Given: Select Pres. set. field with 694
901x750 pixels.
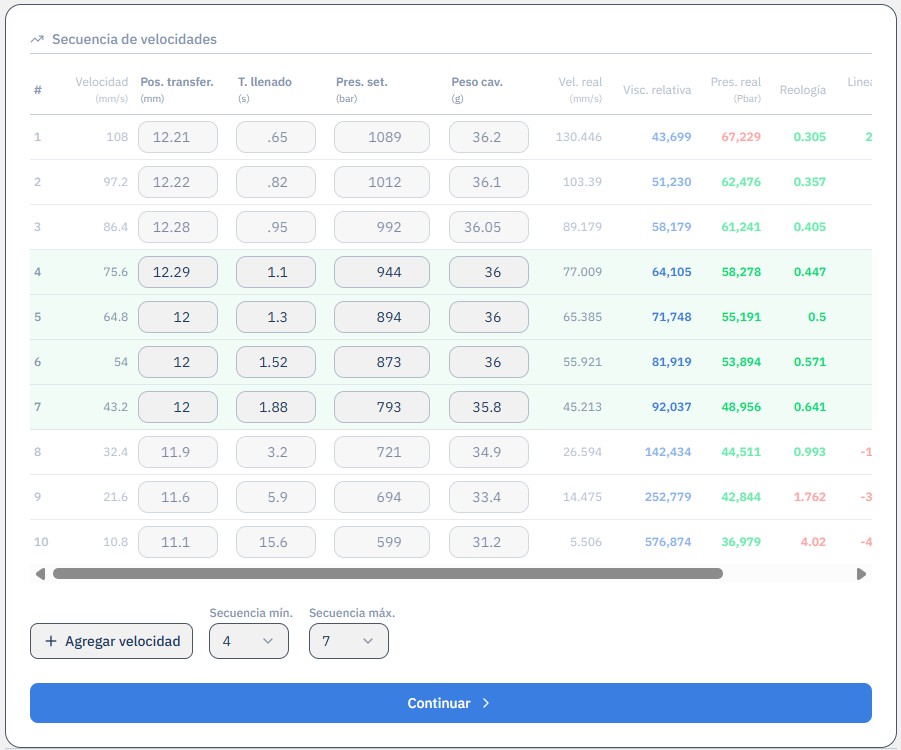Looking at the screenshot, I should [382, 497].
